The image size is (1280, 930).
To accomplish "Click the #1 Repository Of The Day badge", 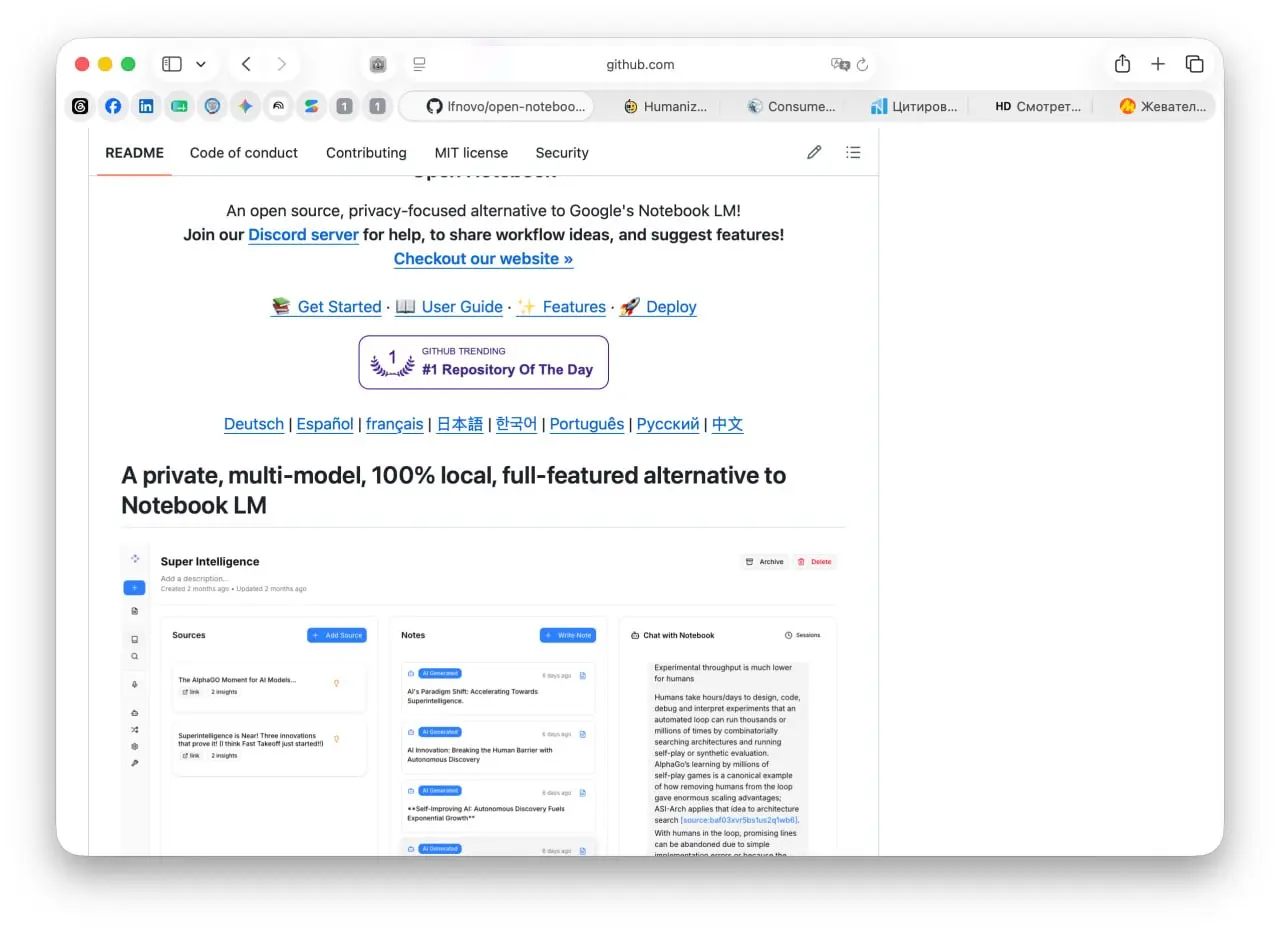I will tap(484, 362).
